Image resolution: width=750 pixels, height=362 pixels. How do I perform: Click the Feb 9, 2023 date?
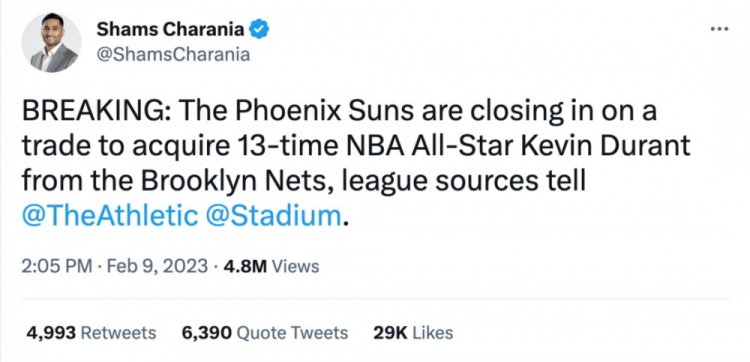pyautogui.click(x=157, y=266)
